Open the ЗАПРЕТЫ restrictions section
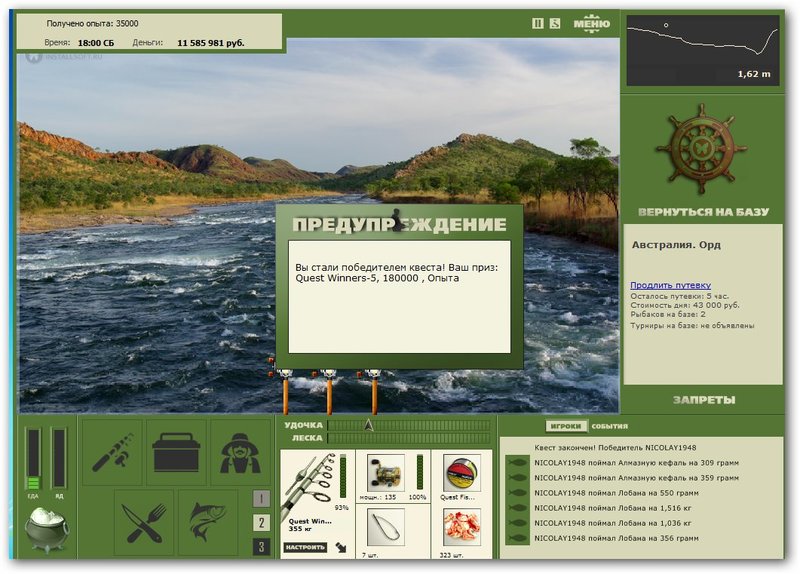This screenshot has height=574, width=800. click(x=704, y=400)
